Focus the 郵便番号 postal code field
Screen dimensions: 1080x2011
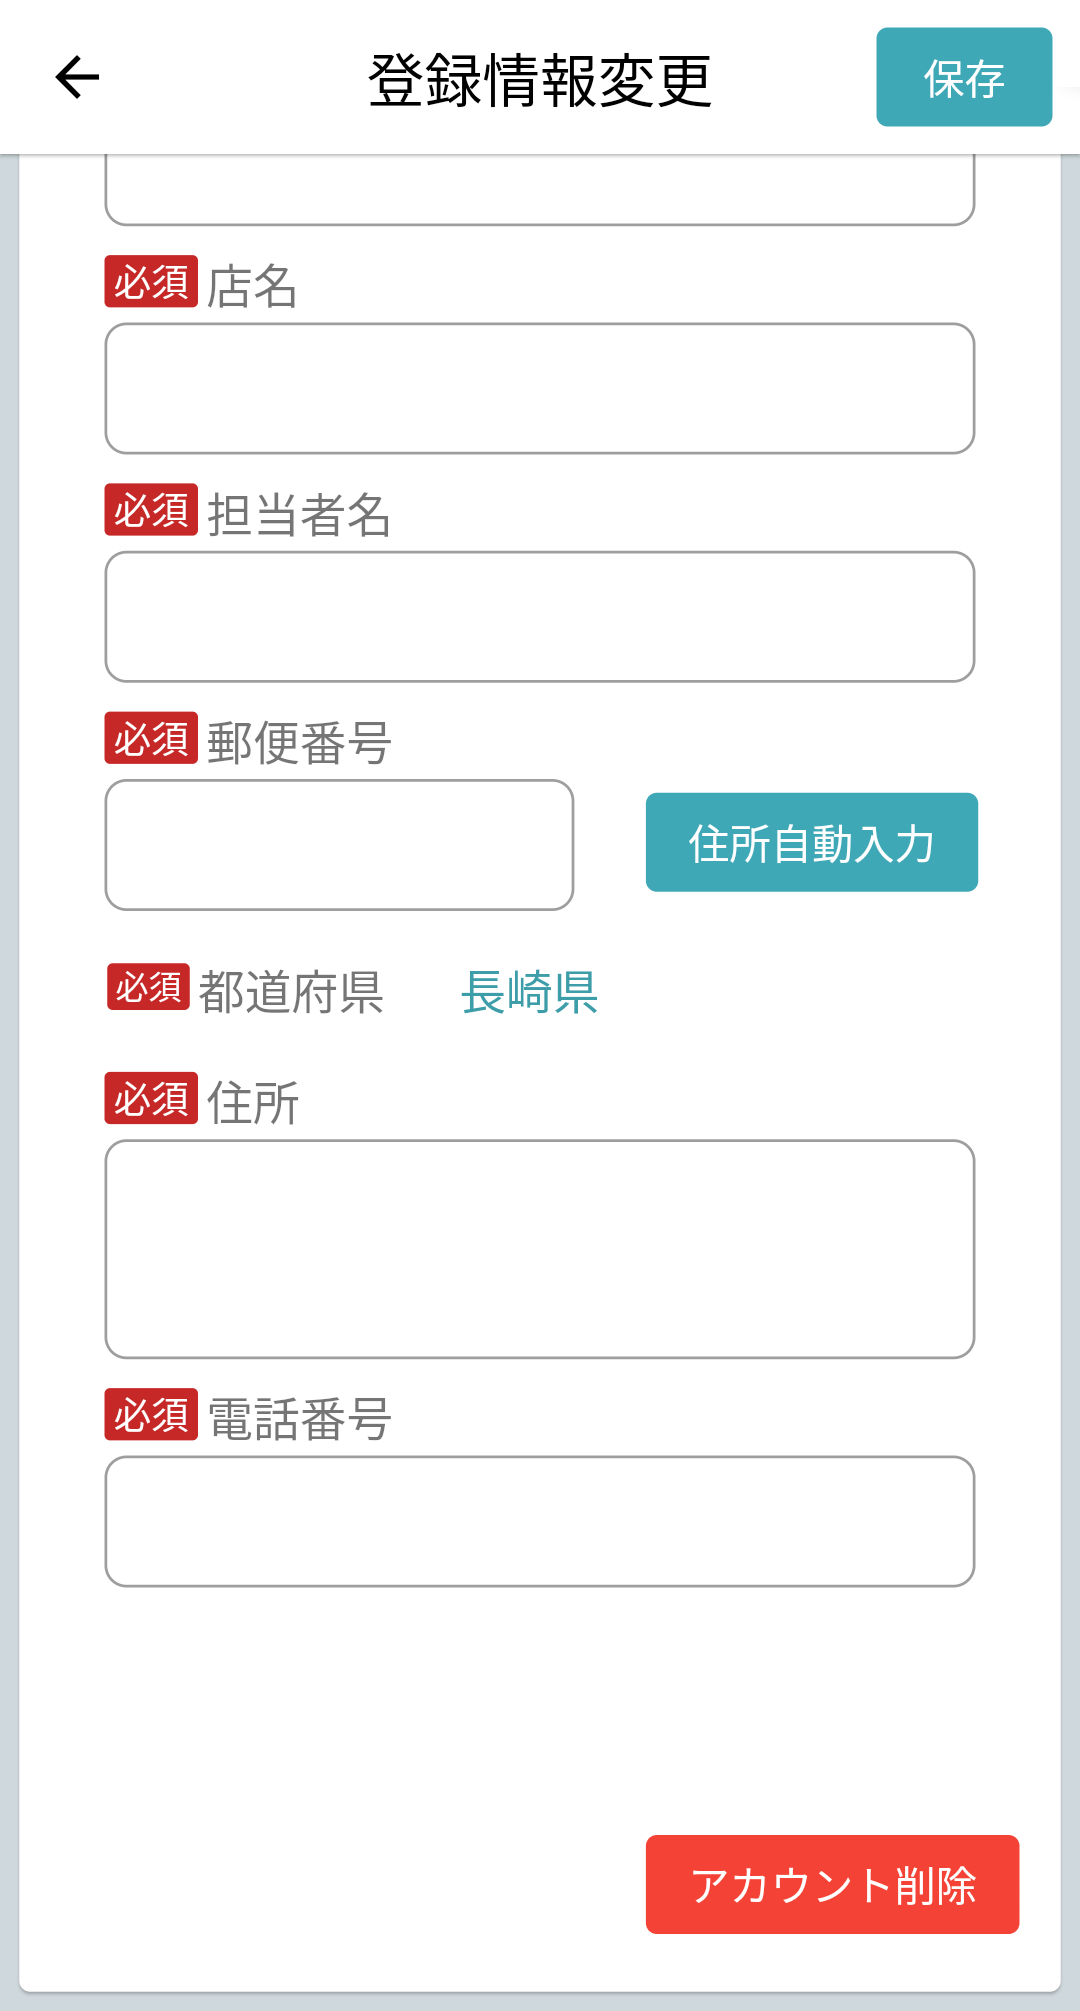tap(339, 845)
